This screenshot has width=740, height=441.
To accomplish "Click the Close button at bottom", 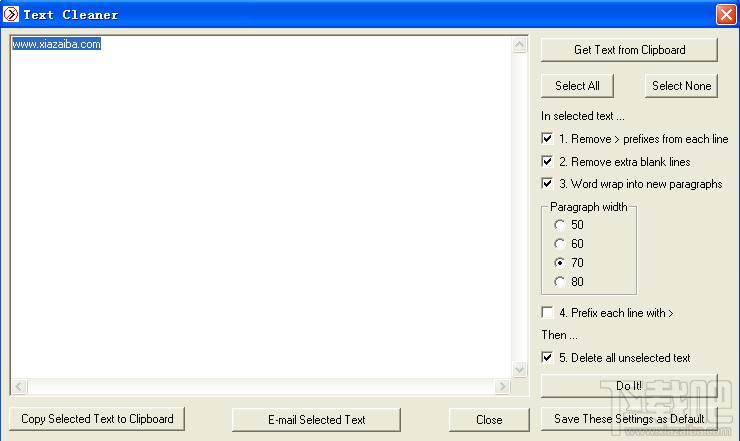I will click(489, 420).
